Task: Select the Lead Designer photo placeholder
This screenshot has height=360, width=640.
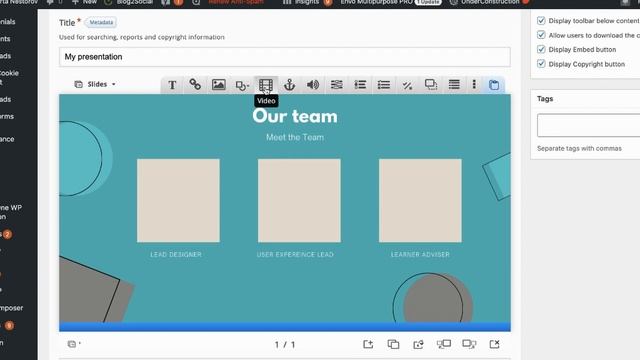Action: (x=178, y=200)
